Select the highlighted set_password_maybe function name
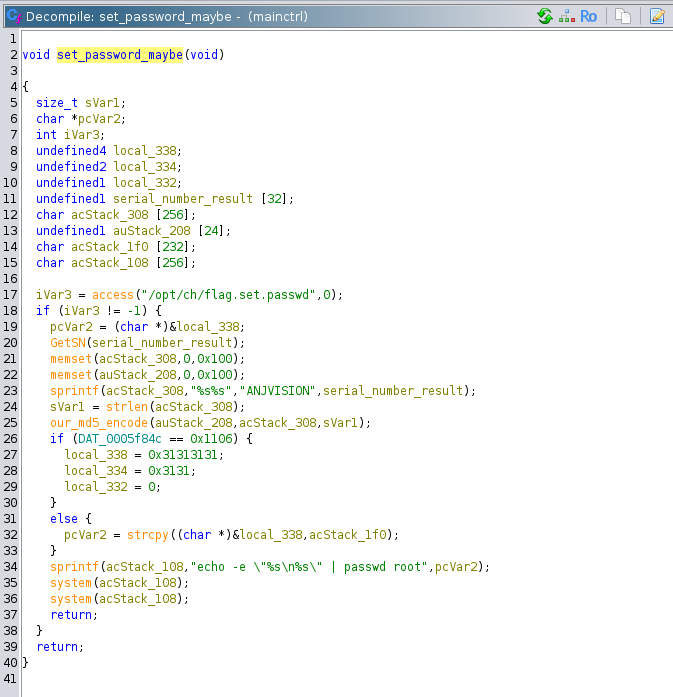 click(x=120, y=55)
